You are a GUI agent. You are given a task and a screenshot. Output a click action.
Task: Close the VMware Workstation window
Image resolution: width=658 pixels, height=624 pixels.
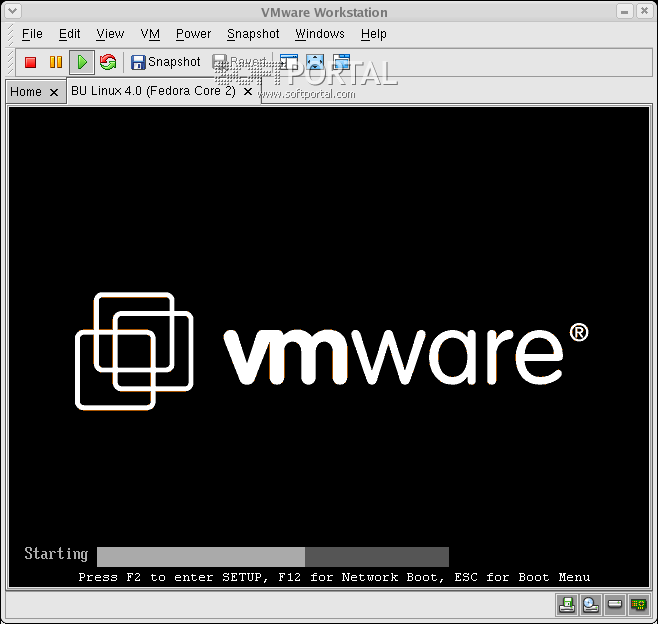pos(644,11)
